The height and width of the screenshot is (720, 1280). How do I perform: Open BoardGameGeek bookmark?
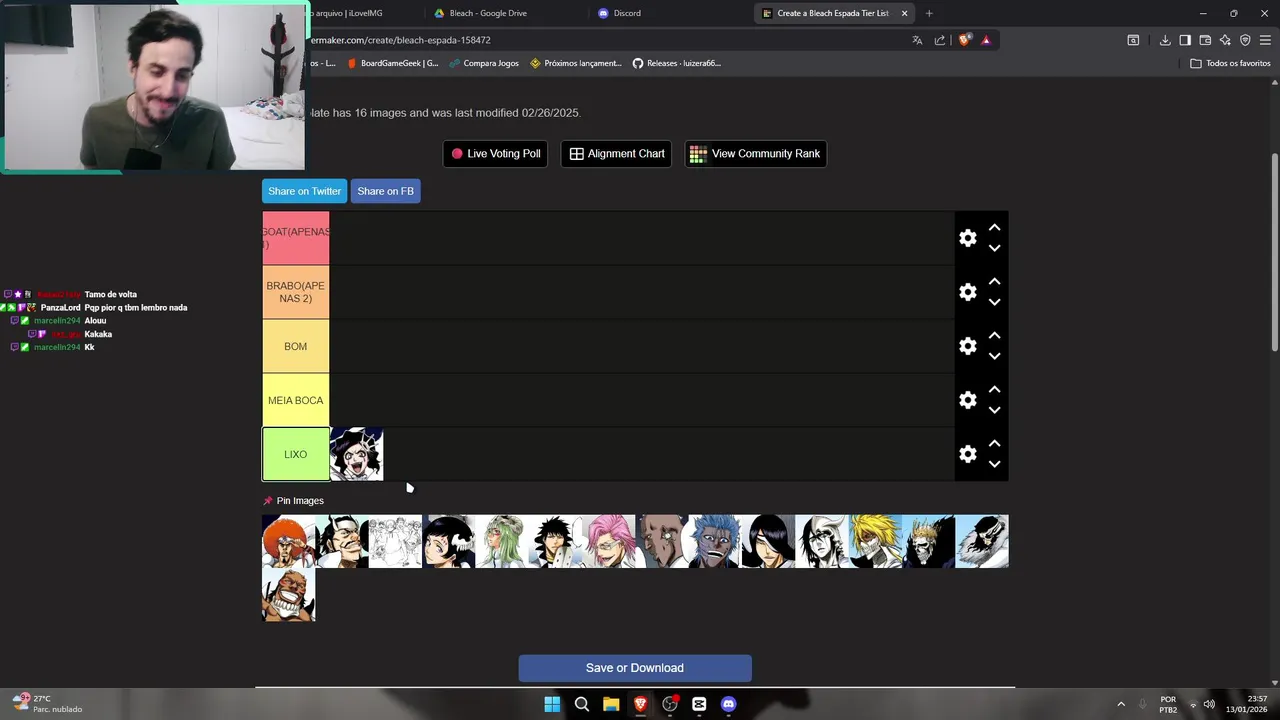(392, 63)
